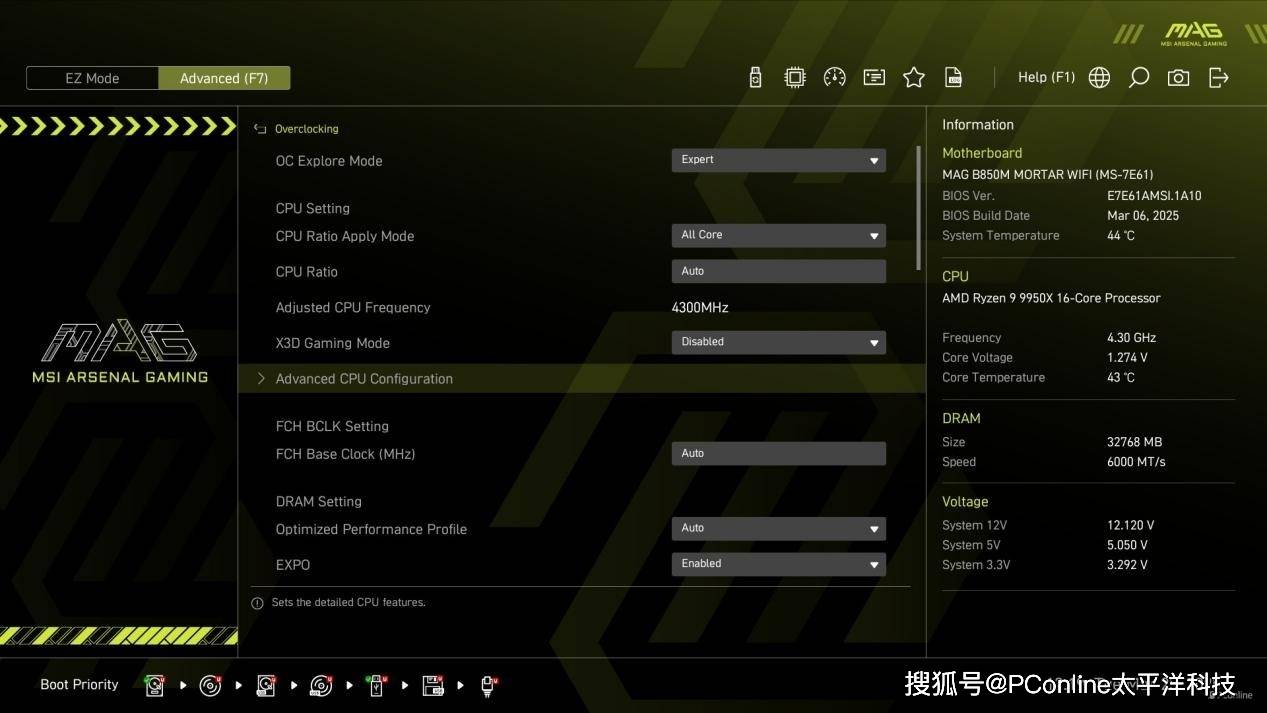This screenshot has width=1267, height=713.
Task: Click the EXPO setting label
Action: (x=293, y=565)
